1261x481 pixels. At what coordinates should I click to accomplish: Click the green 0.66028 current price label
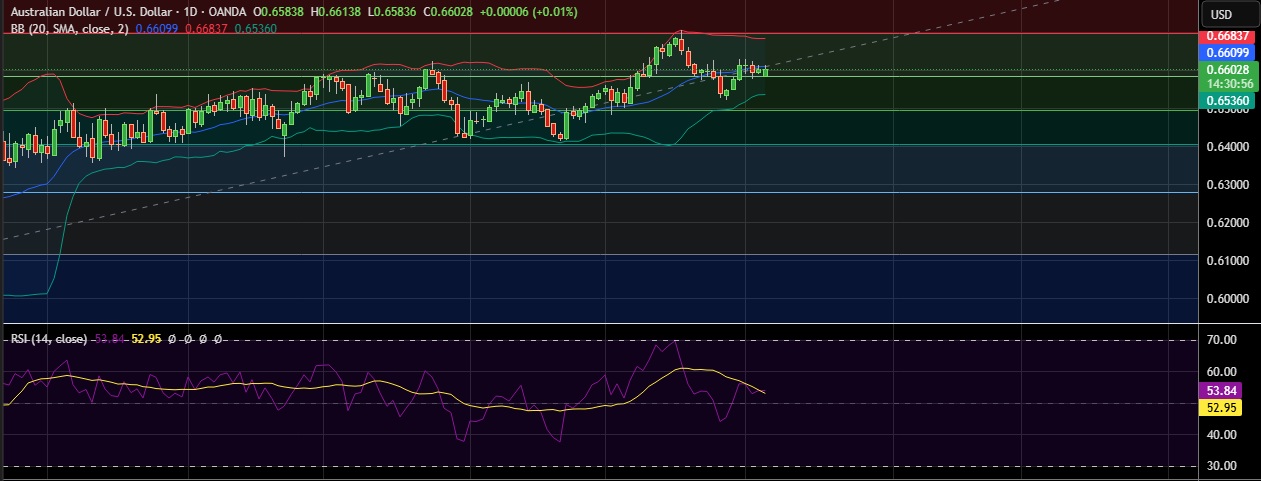[x=1226, y=69]
